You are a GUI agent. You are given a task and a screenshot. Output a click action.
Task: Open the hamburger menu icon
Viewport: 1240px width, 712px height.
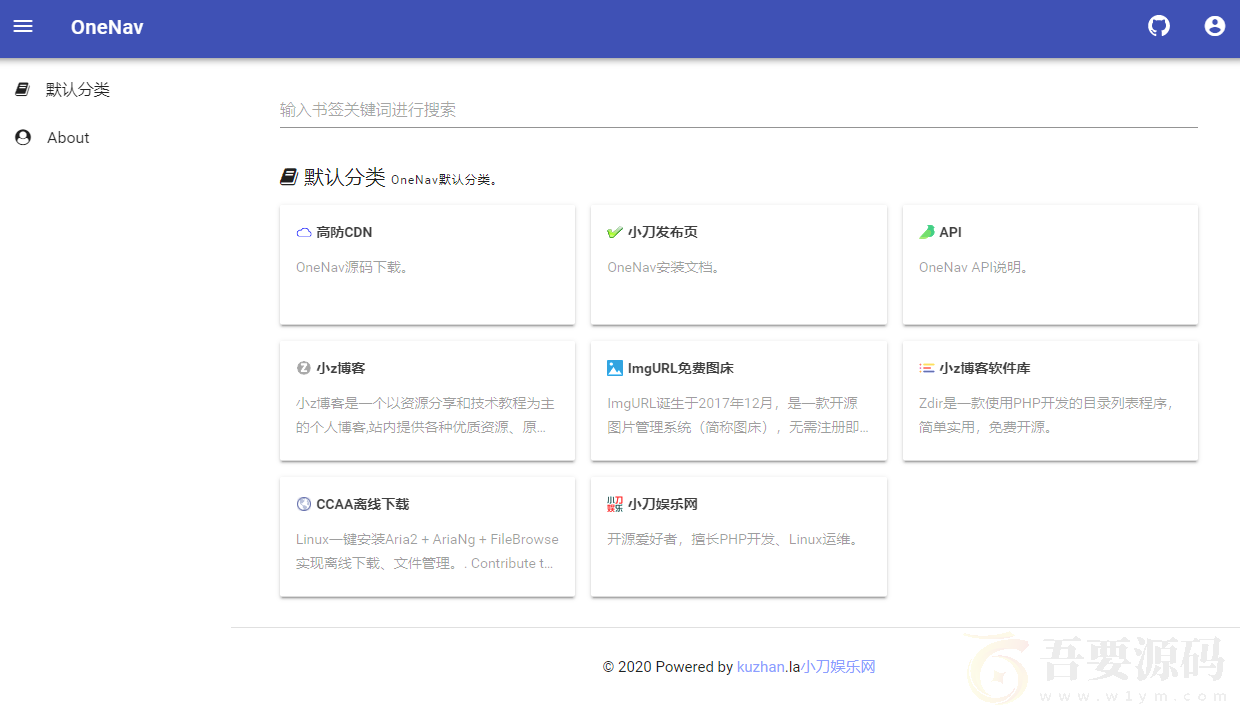[23, 26]
